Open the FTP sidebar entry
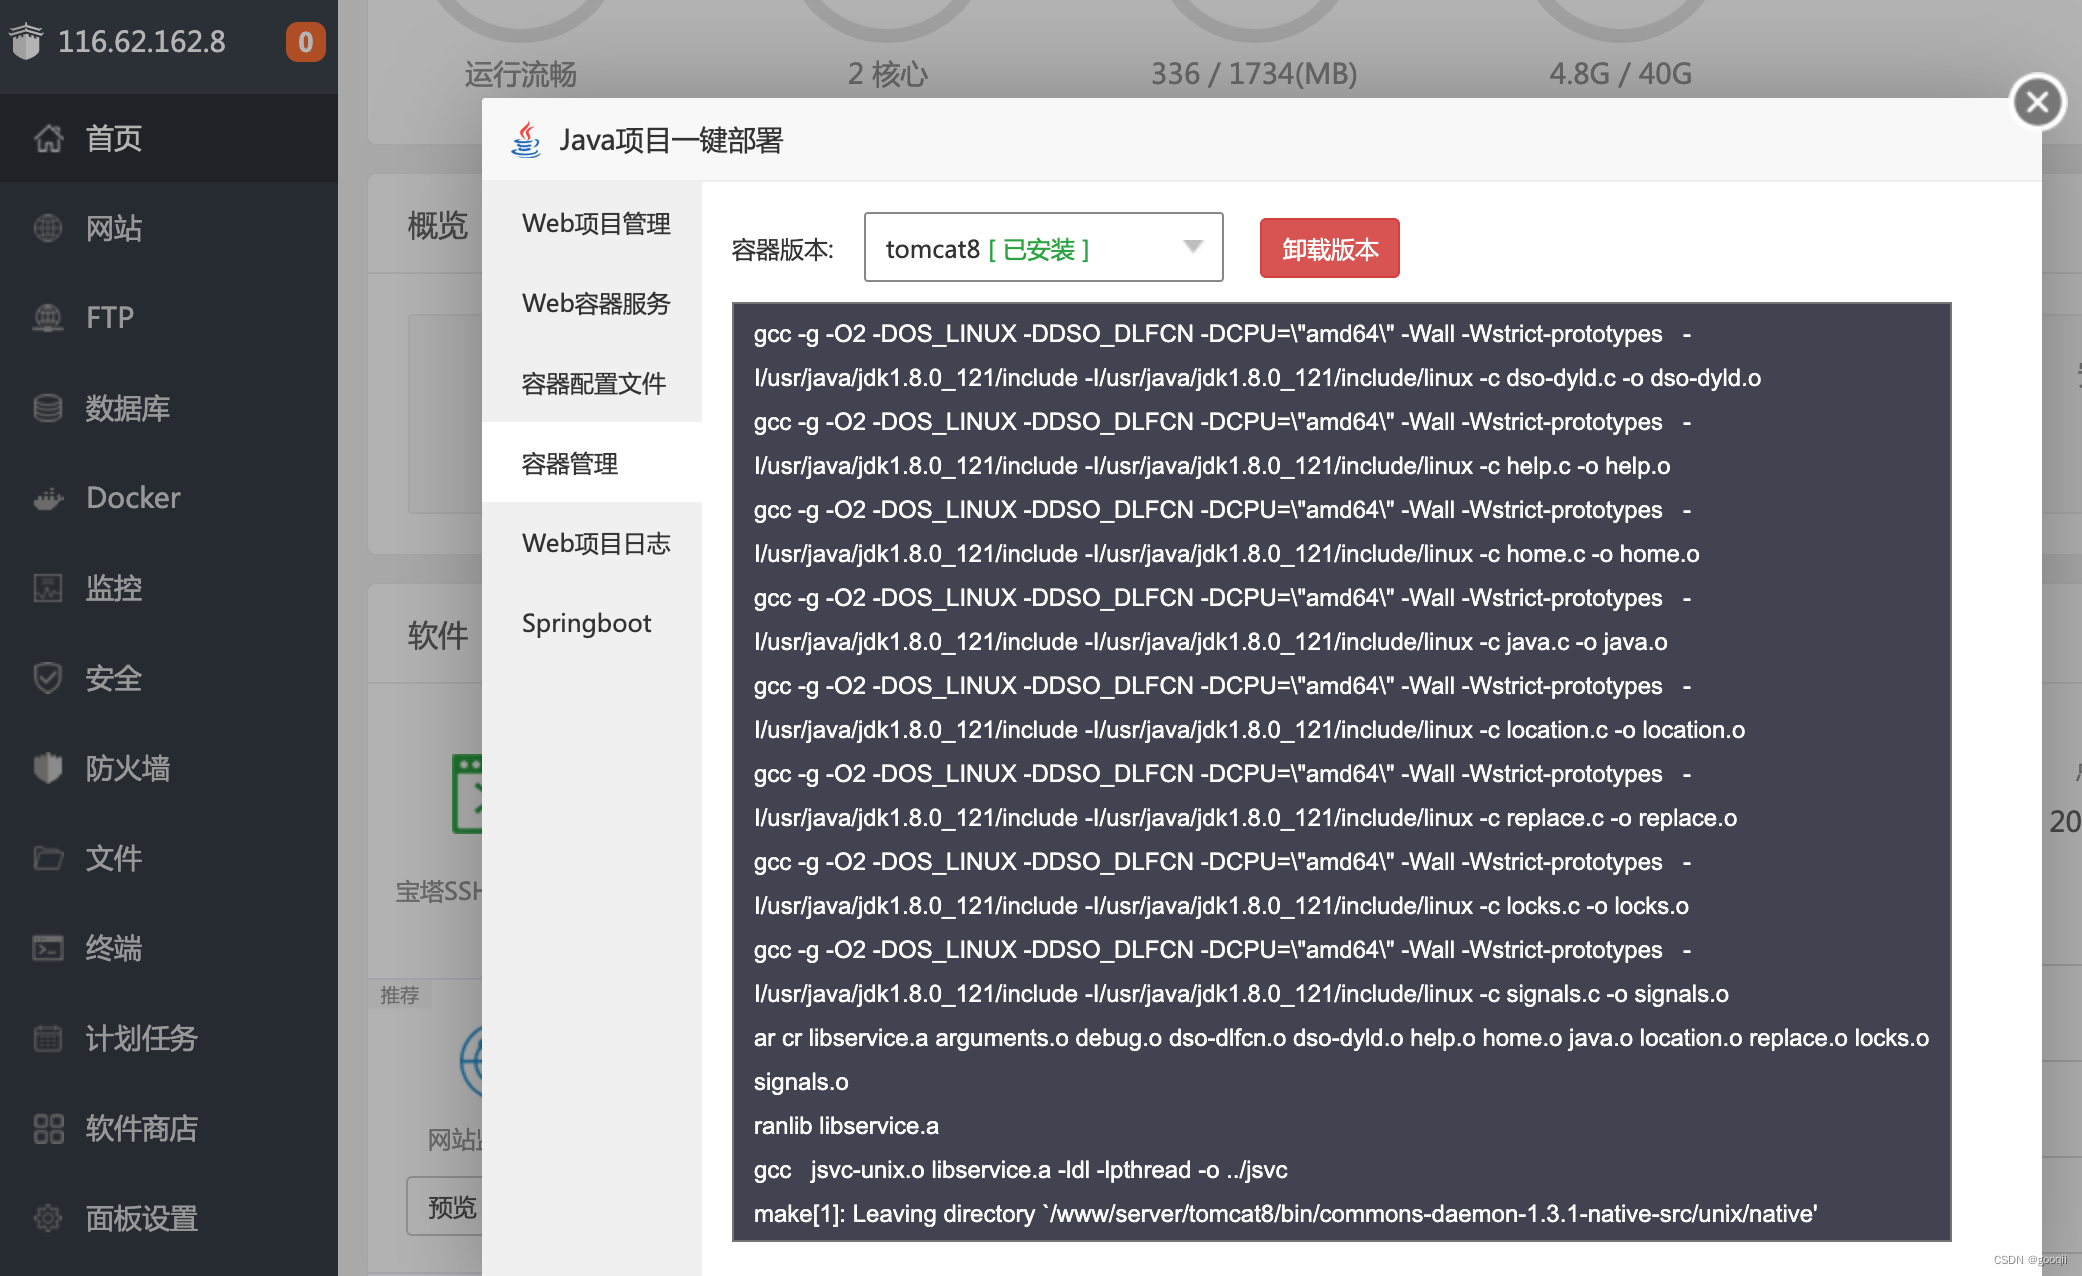Screen dimensions: 2082x1276 pos(169,318)
